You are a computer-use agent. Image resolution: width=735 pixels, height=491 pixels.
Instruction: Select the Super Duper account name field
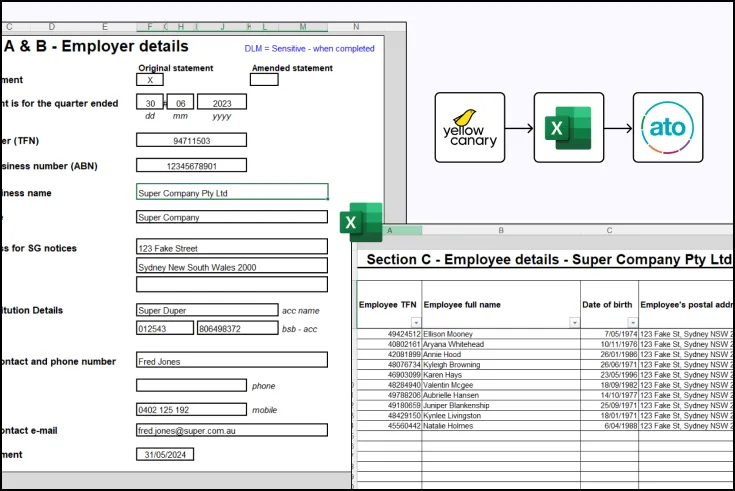point(207,310)
